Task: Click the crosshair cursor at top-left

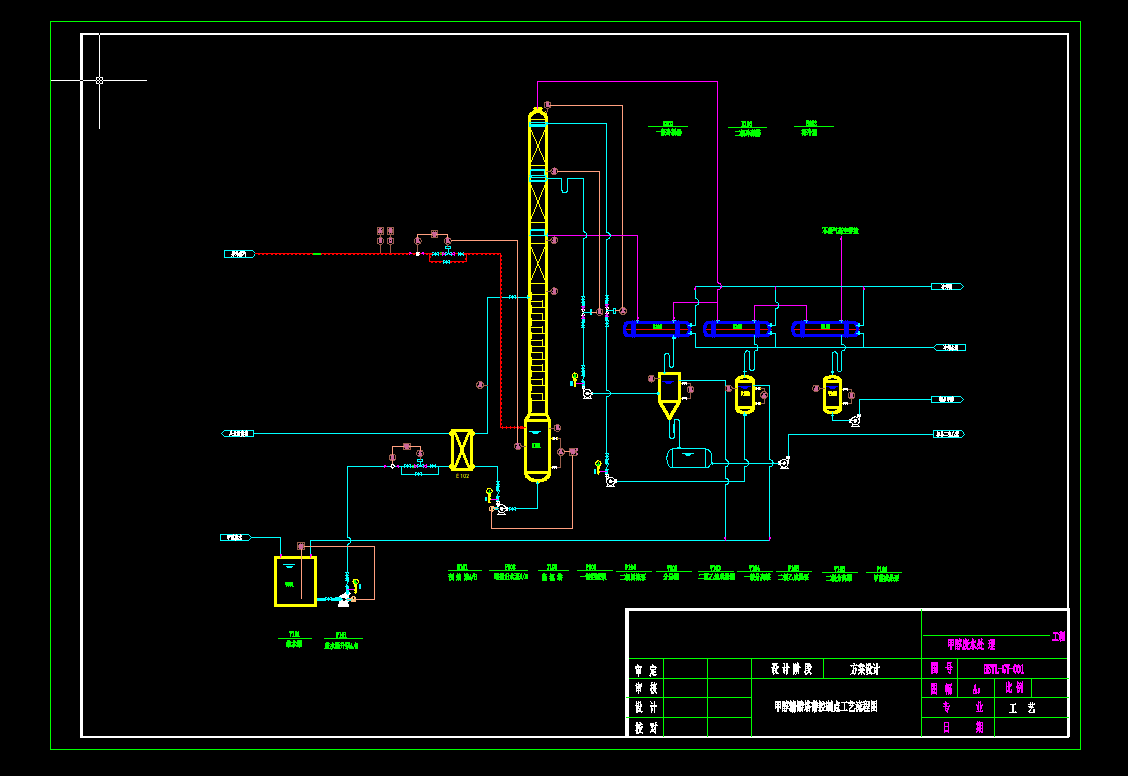Action: coord(99,80)
